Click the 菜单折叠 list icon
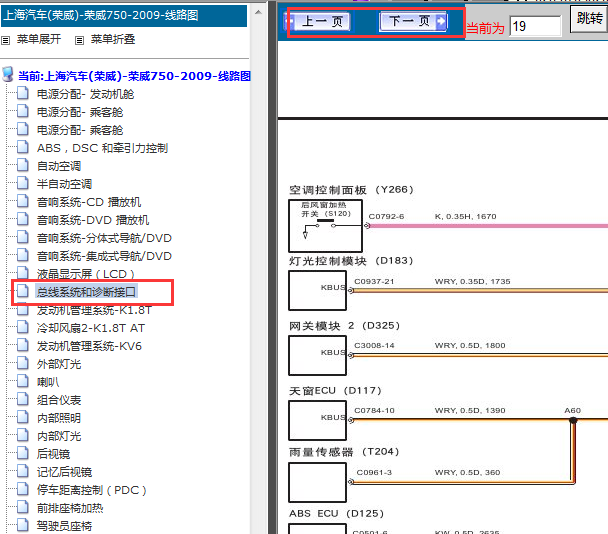This screenshot has height=534, width=608. [79, 40]
